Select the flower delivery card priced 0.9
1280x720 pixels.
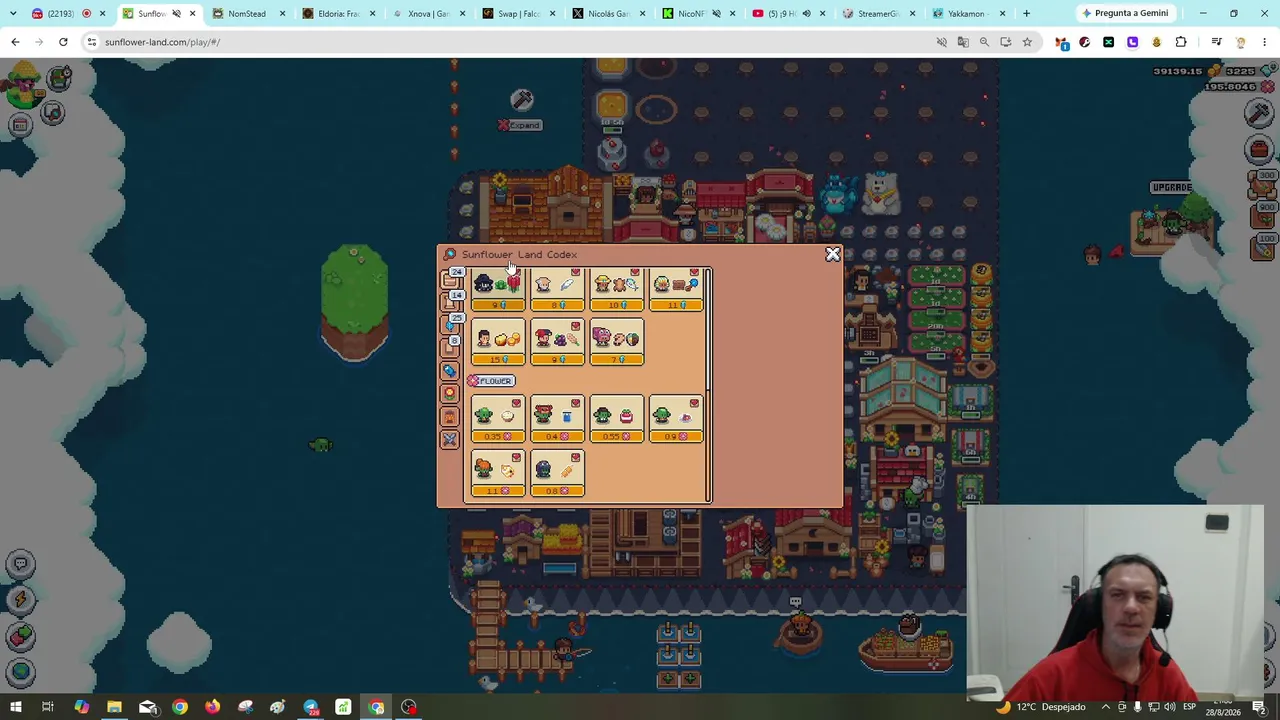[676, 420]
